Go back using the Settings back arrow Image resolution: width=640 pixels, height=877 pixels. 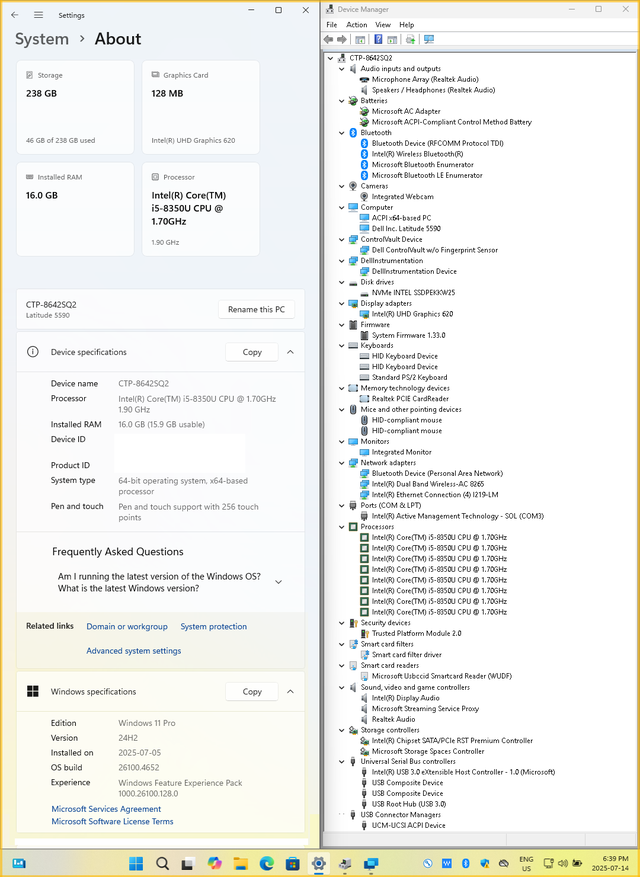(x=14, y=15)
